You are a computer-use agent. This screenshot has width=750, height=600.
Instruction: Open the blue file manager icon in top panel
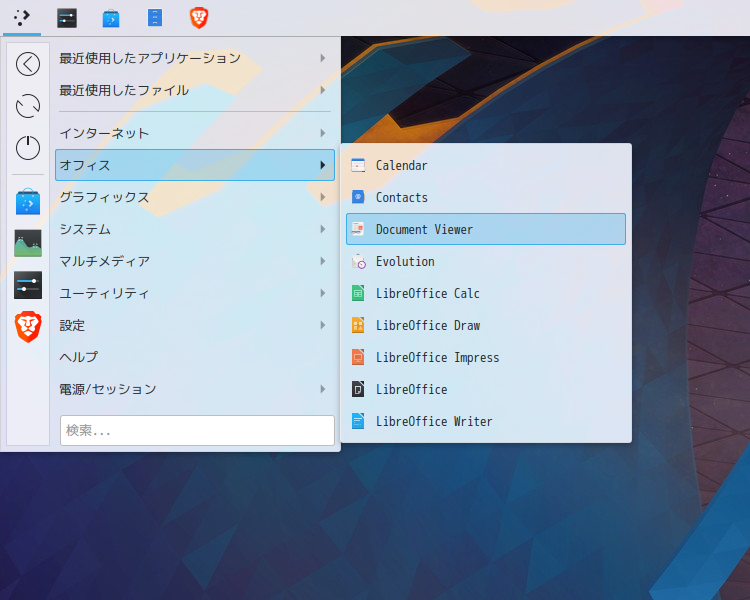[x=155, y=17]
